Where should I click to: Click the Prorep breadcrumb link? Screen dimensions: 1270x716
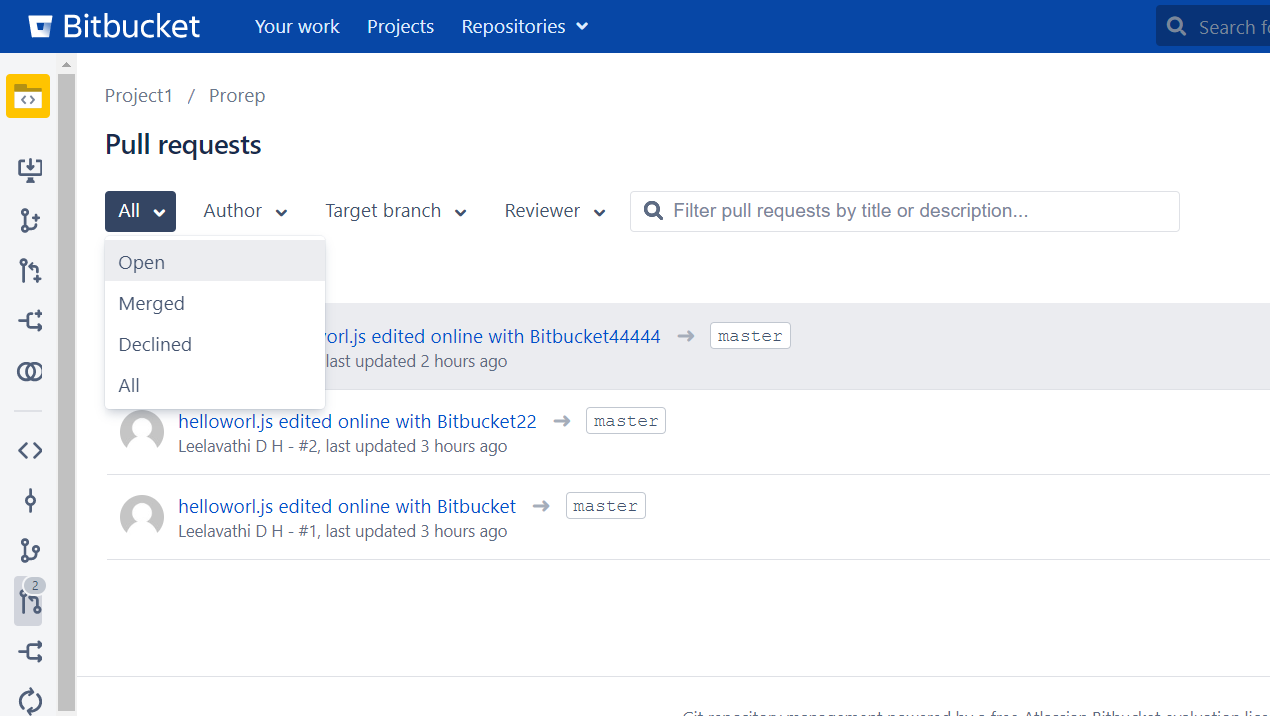[x=237, y=96]
